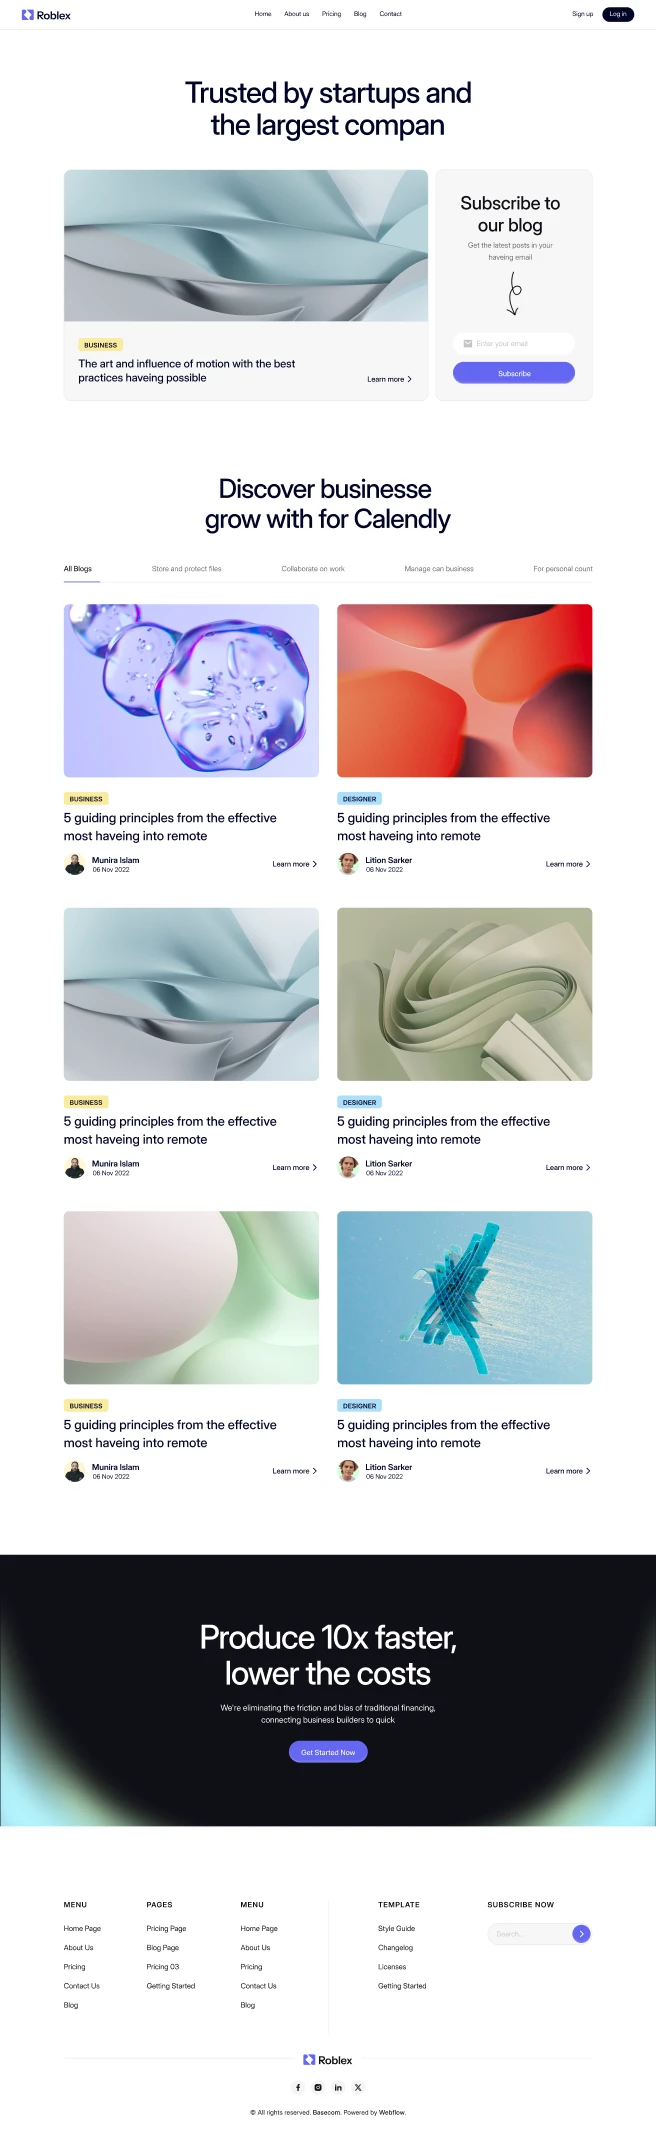Click the Roblox logo in the header
The width and height of the screenshot is (656, 2156).
pos(46,15)
